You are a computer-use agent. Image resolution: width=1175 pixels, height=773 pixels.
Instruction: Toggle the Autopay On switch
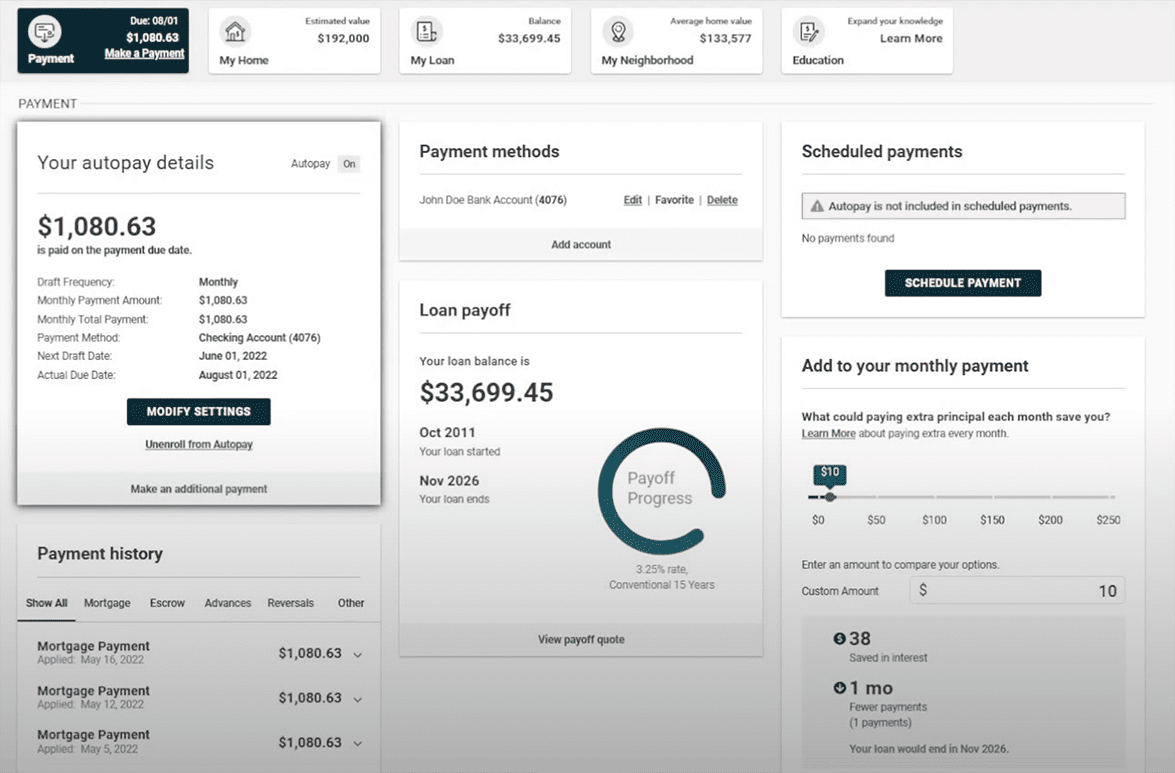coord(348,164)
